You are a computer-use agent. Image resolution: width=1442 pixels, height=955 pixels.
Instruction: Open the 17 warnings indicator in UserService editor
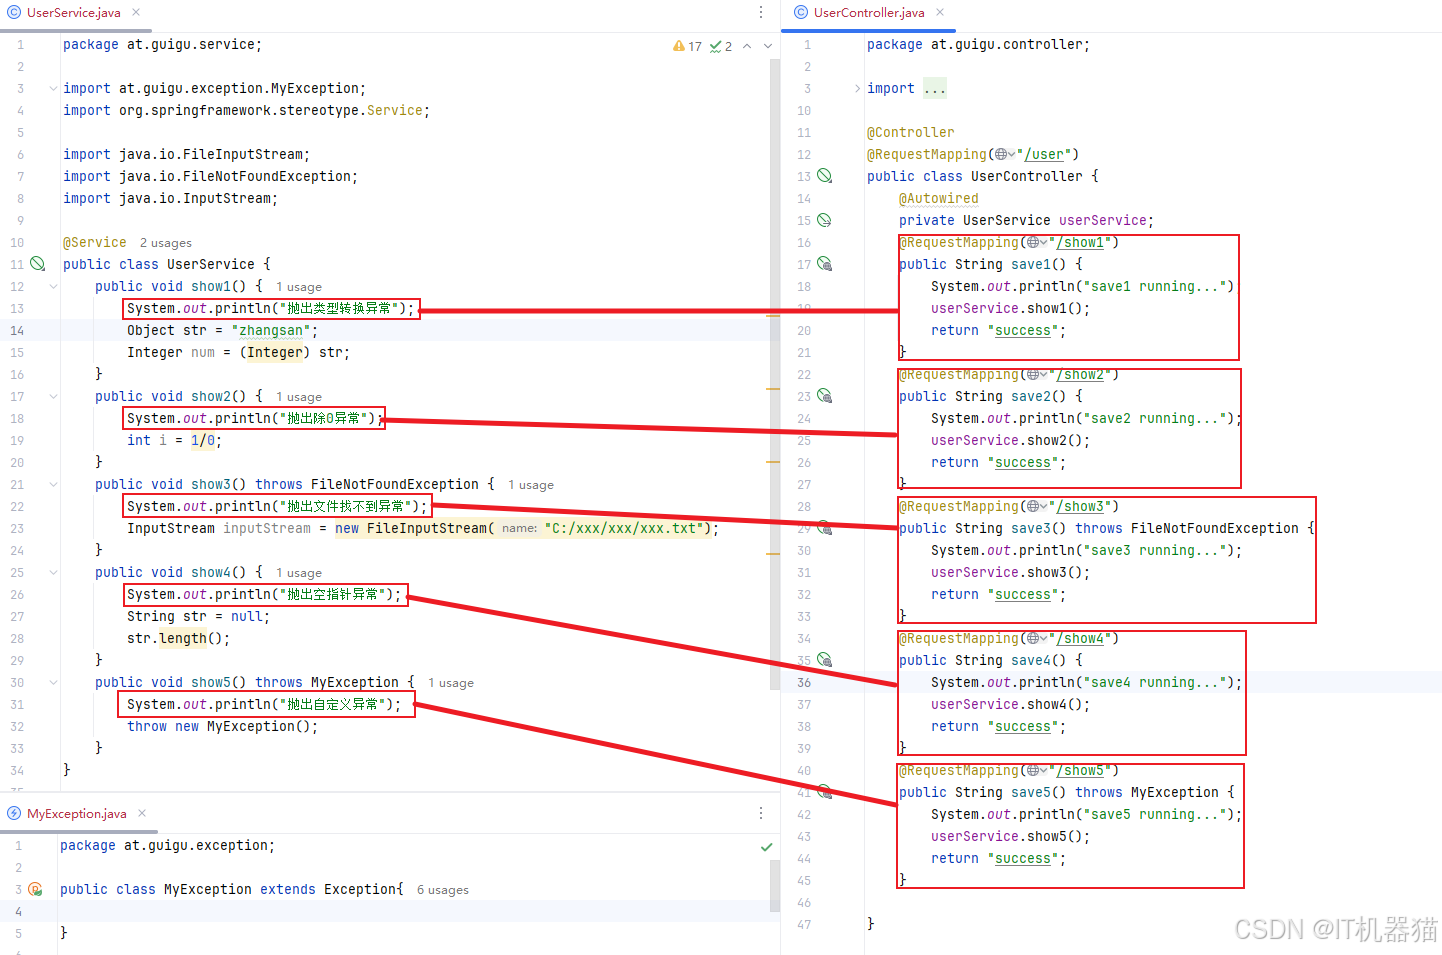(x=687, y=46)
